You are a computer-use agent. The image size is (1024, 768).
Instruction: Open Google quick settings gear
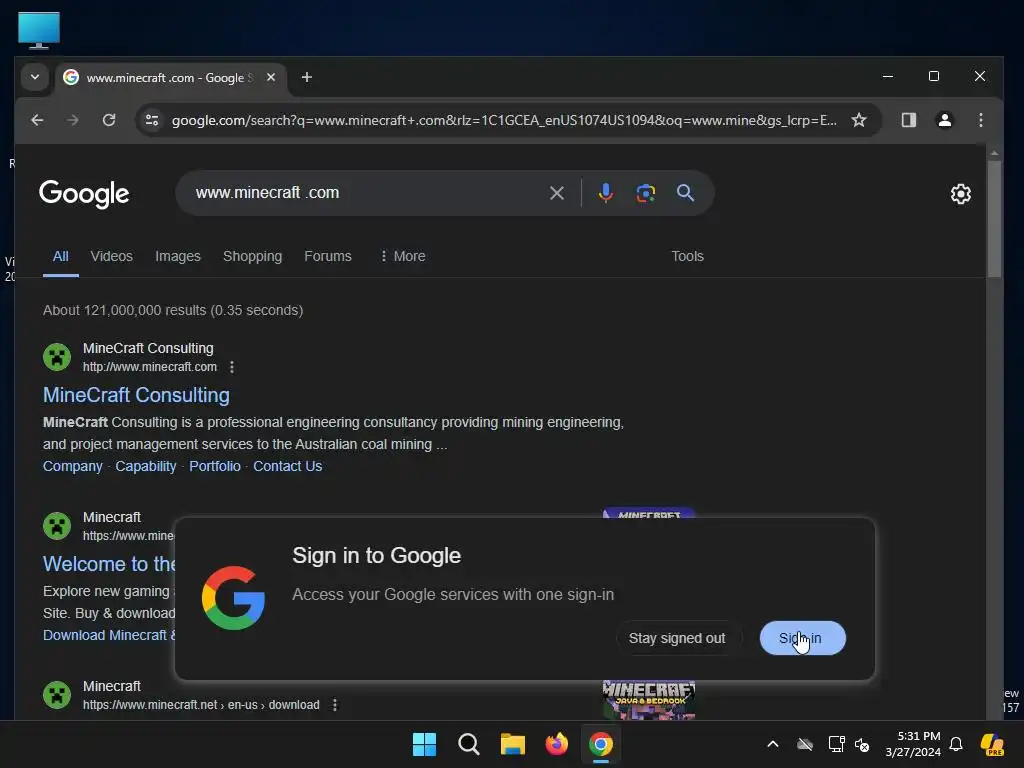coord(960,194)
